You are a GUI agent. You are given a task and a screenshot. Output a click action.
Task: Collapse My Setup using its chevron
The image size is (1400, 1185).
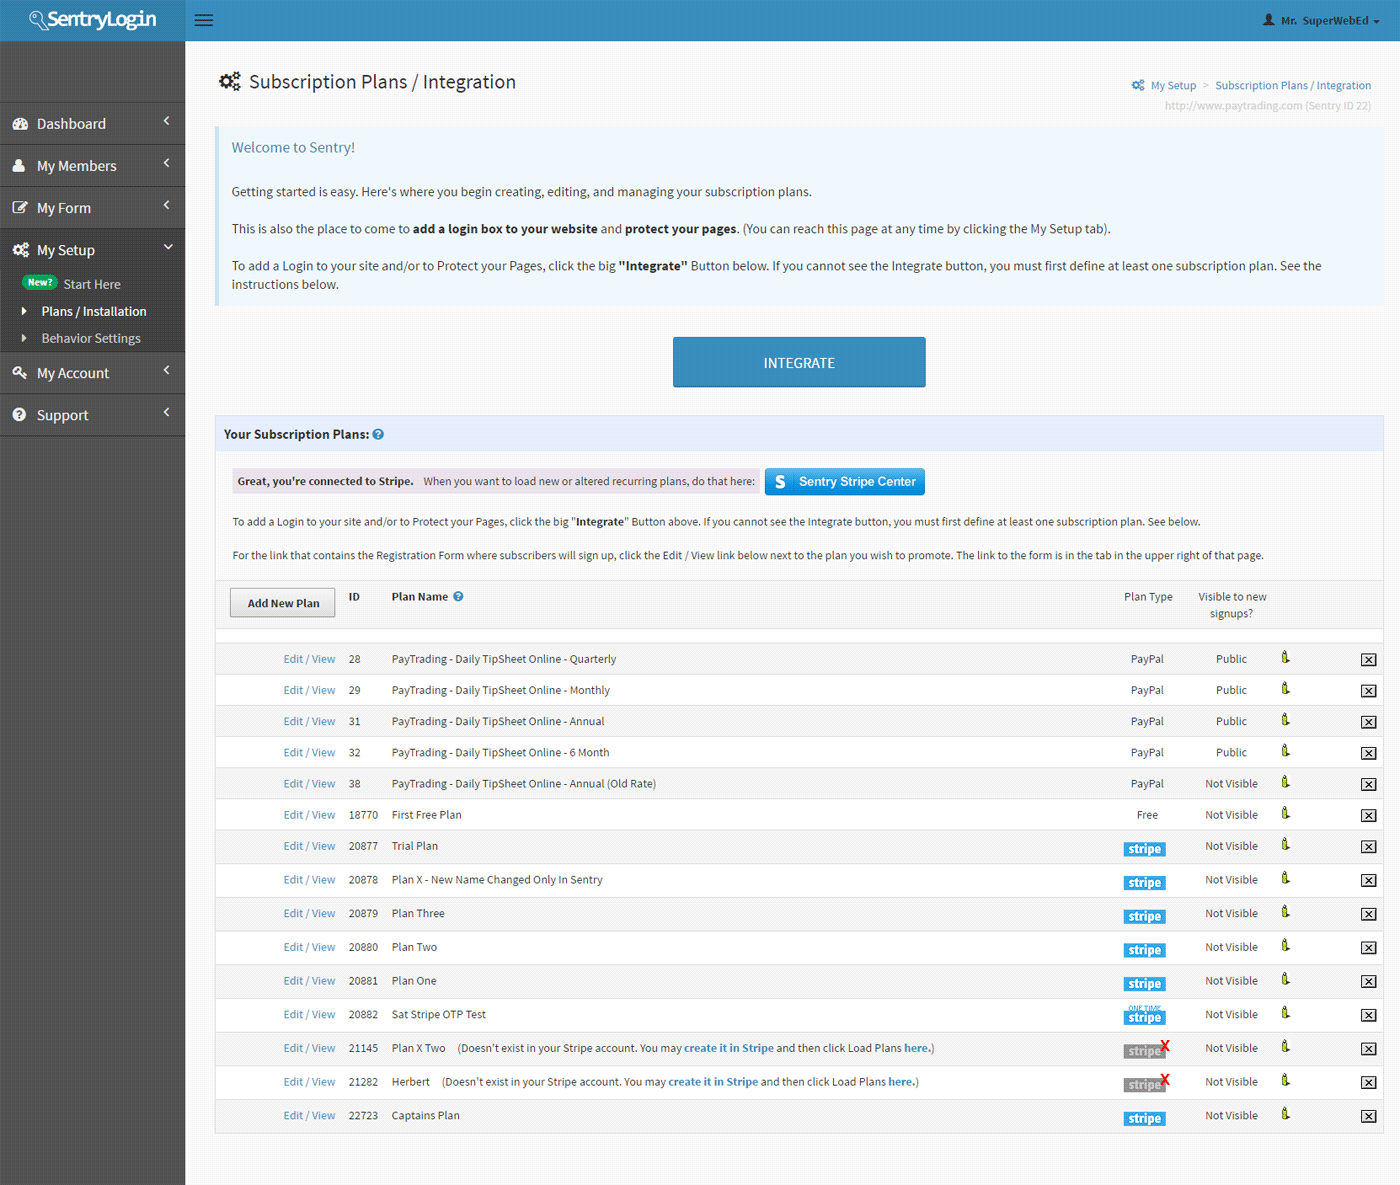click(167, 247)
